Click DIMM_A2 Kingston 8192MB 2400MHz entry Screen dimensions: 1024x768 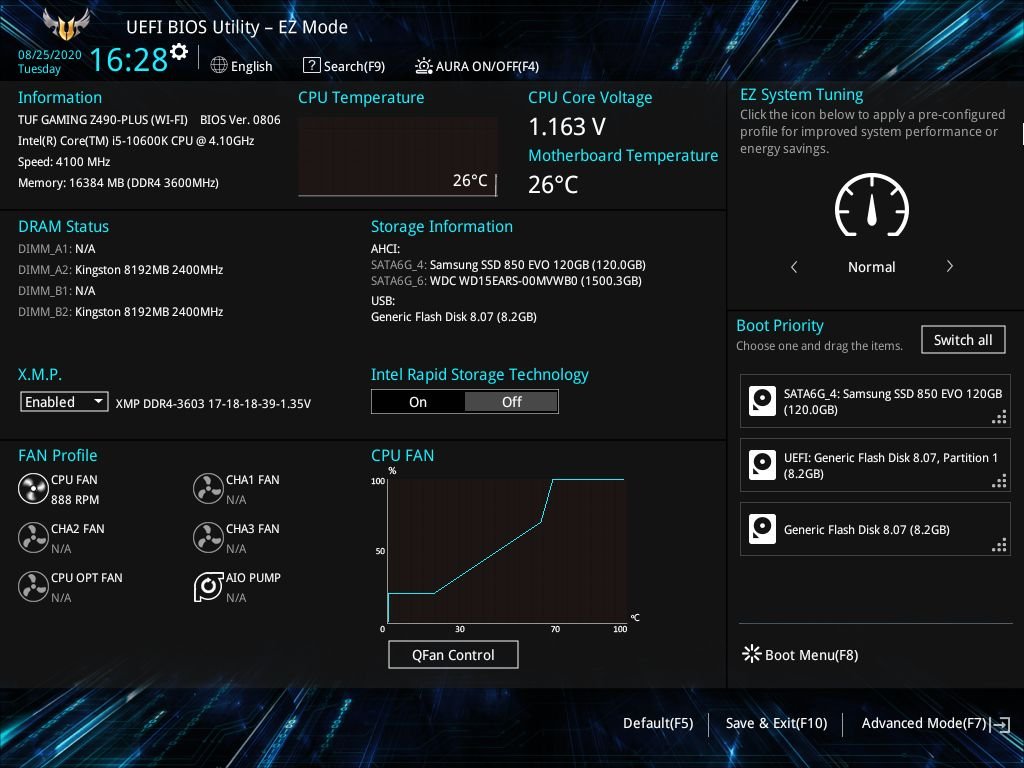[x=121, y=270]
